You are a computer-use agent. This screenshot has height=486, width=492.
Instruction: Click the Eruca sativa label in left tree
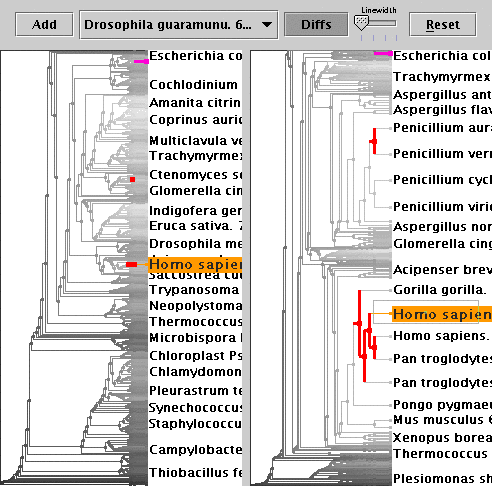(x=195, y=226)
